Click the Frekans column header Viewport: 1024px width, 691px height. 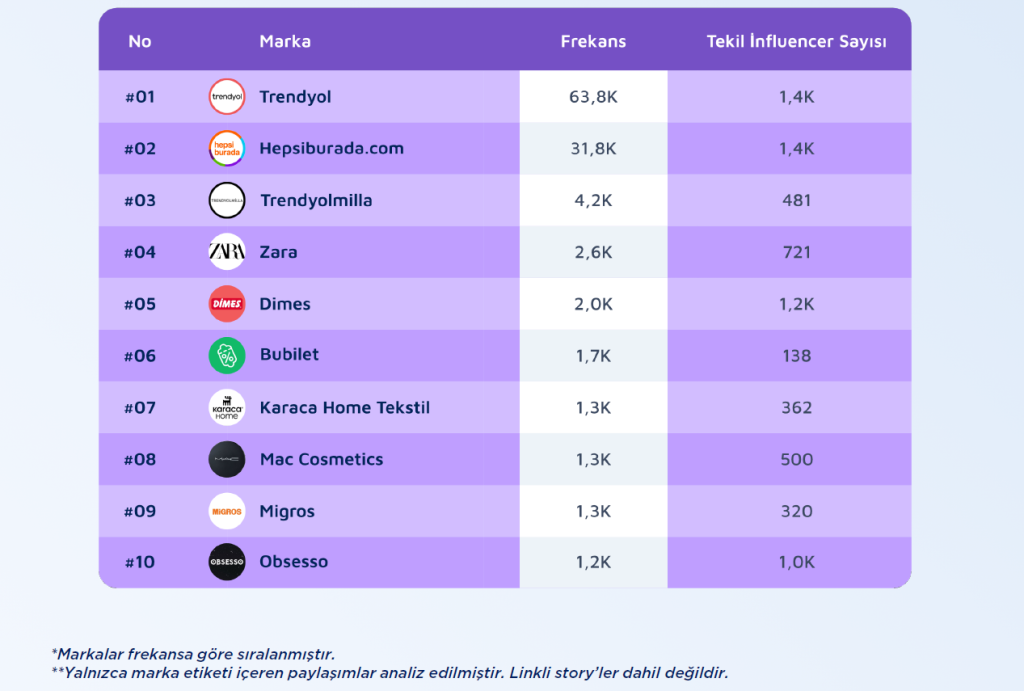(593, 41)
